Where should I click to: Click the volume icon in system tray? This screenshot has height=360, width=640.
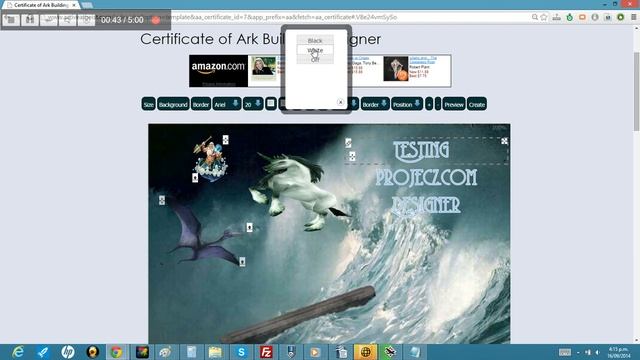click(598, 352)
